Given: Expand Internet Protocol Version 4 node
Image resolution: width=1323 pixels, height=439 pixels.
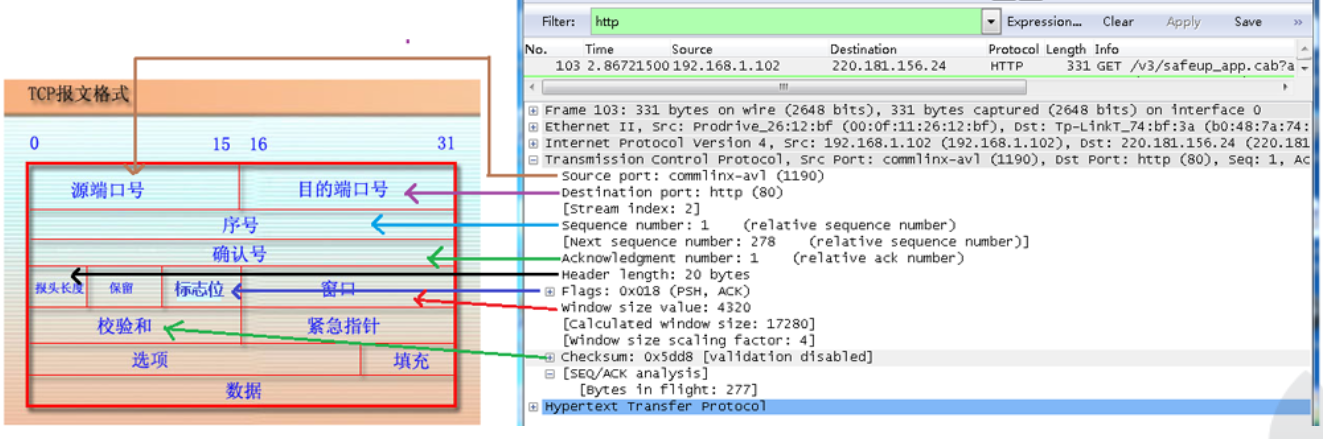Looking at the screenshot, I should 534,143.
